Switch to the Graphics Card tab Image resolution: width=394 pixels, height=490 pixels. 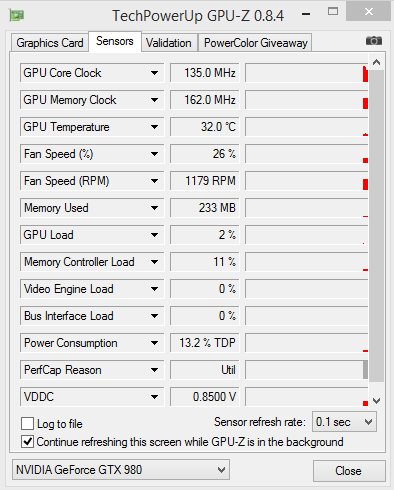pyautogui.click(x=50, y=43)
